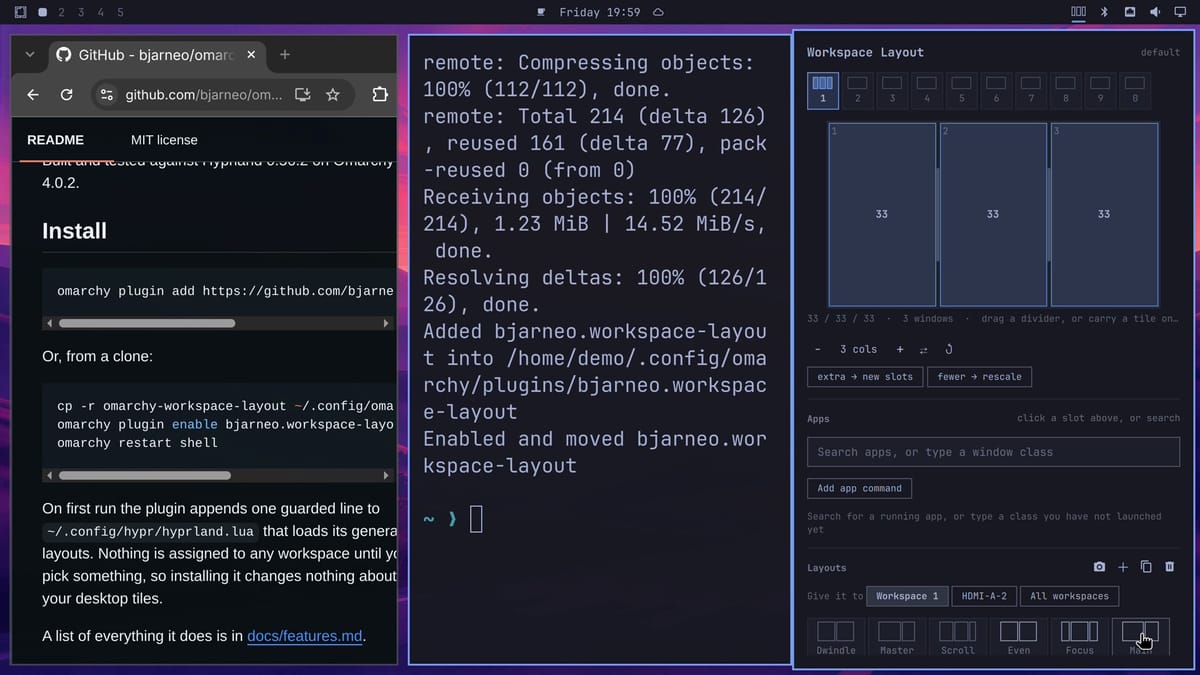The width and height of the screenshot is (1200, 675).
Task: Switch to workspace 4 in the top bar
Action: [100, 12]
